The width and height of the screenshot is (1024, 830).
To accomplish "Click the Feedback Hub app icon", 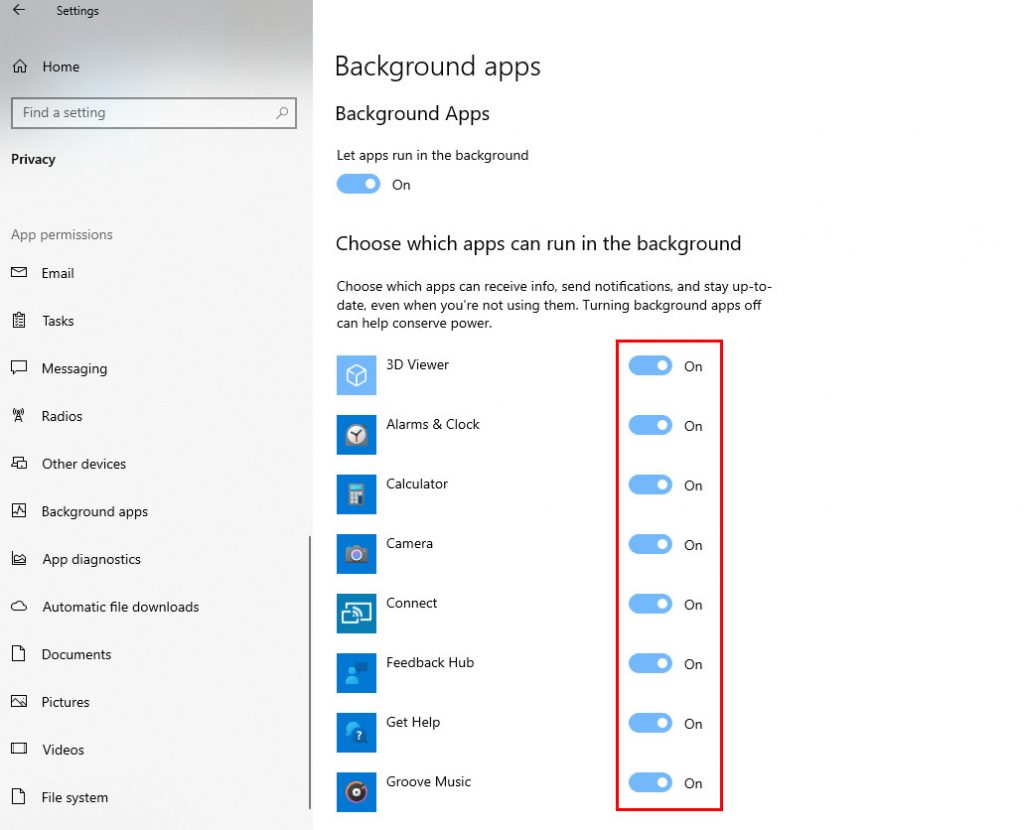I will pyautogui.click(x=356, y=672).
